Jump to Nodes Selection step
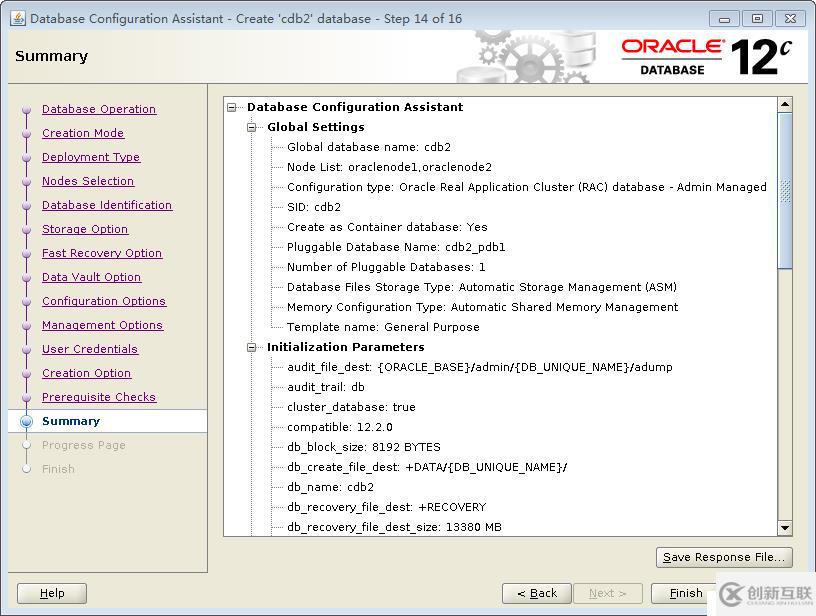Screen dimensions: 816x616 pos(88,181)
